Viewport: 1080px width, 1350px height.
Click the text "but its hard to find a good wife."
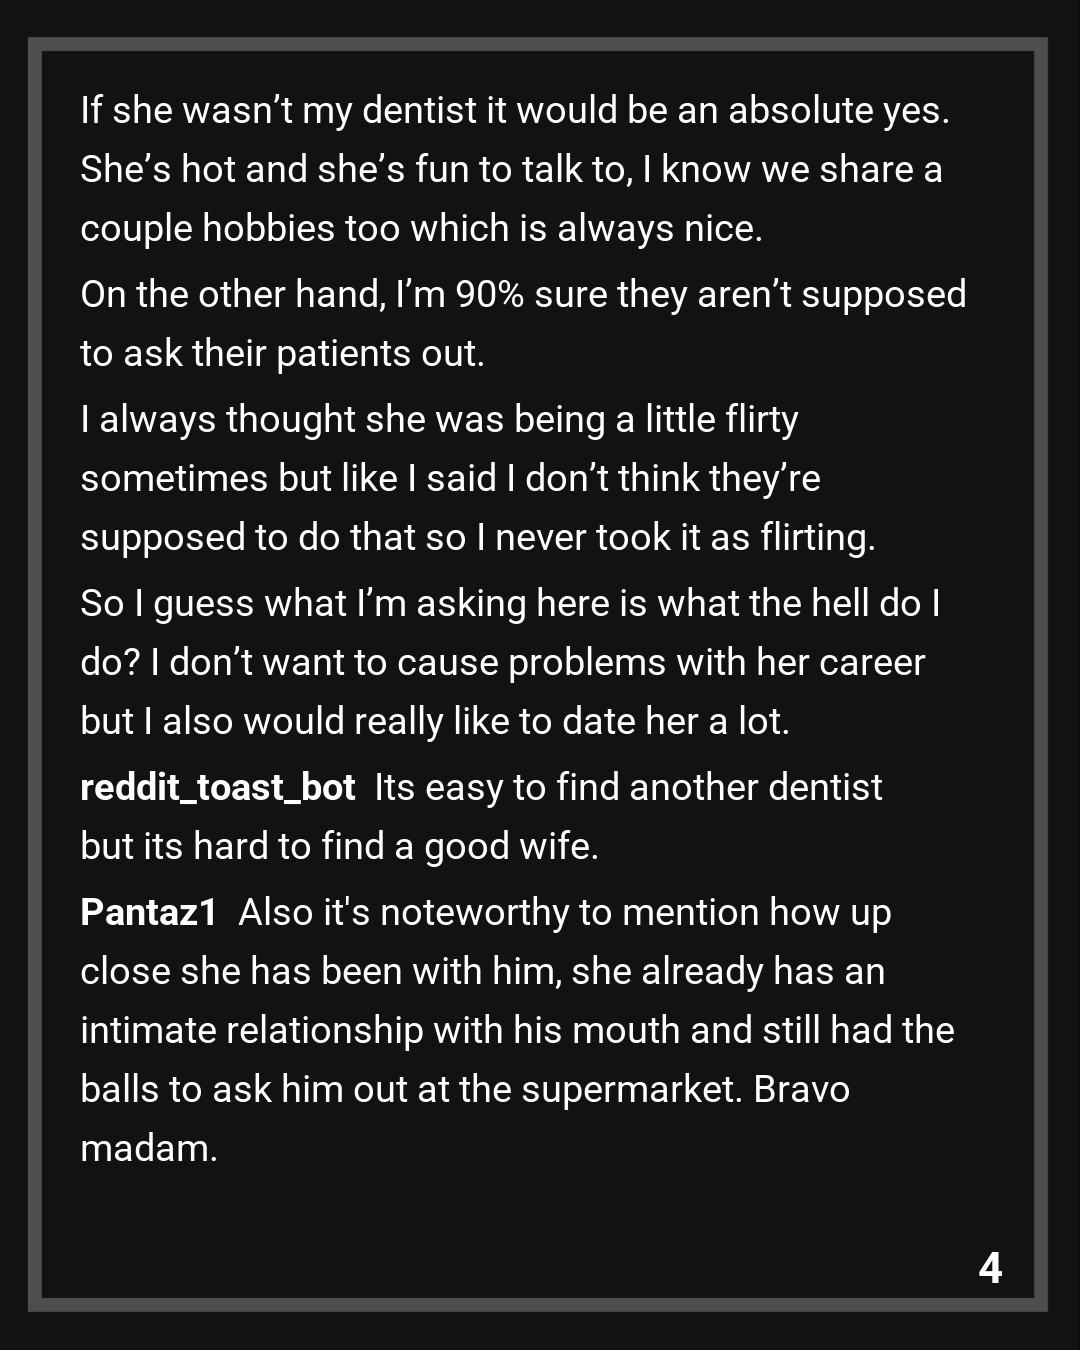(338, 847)
